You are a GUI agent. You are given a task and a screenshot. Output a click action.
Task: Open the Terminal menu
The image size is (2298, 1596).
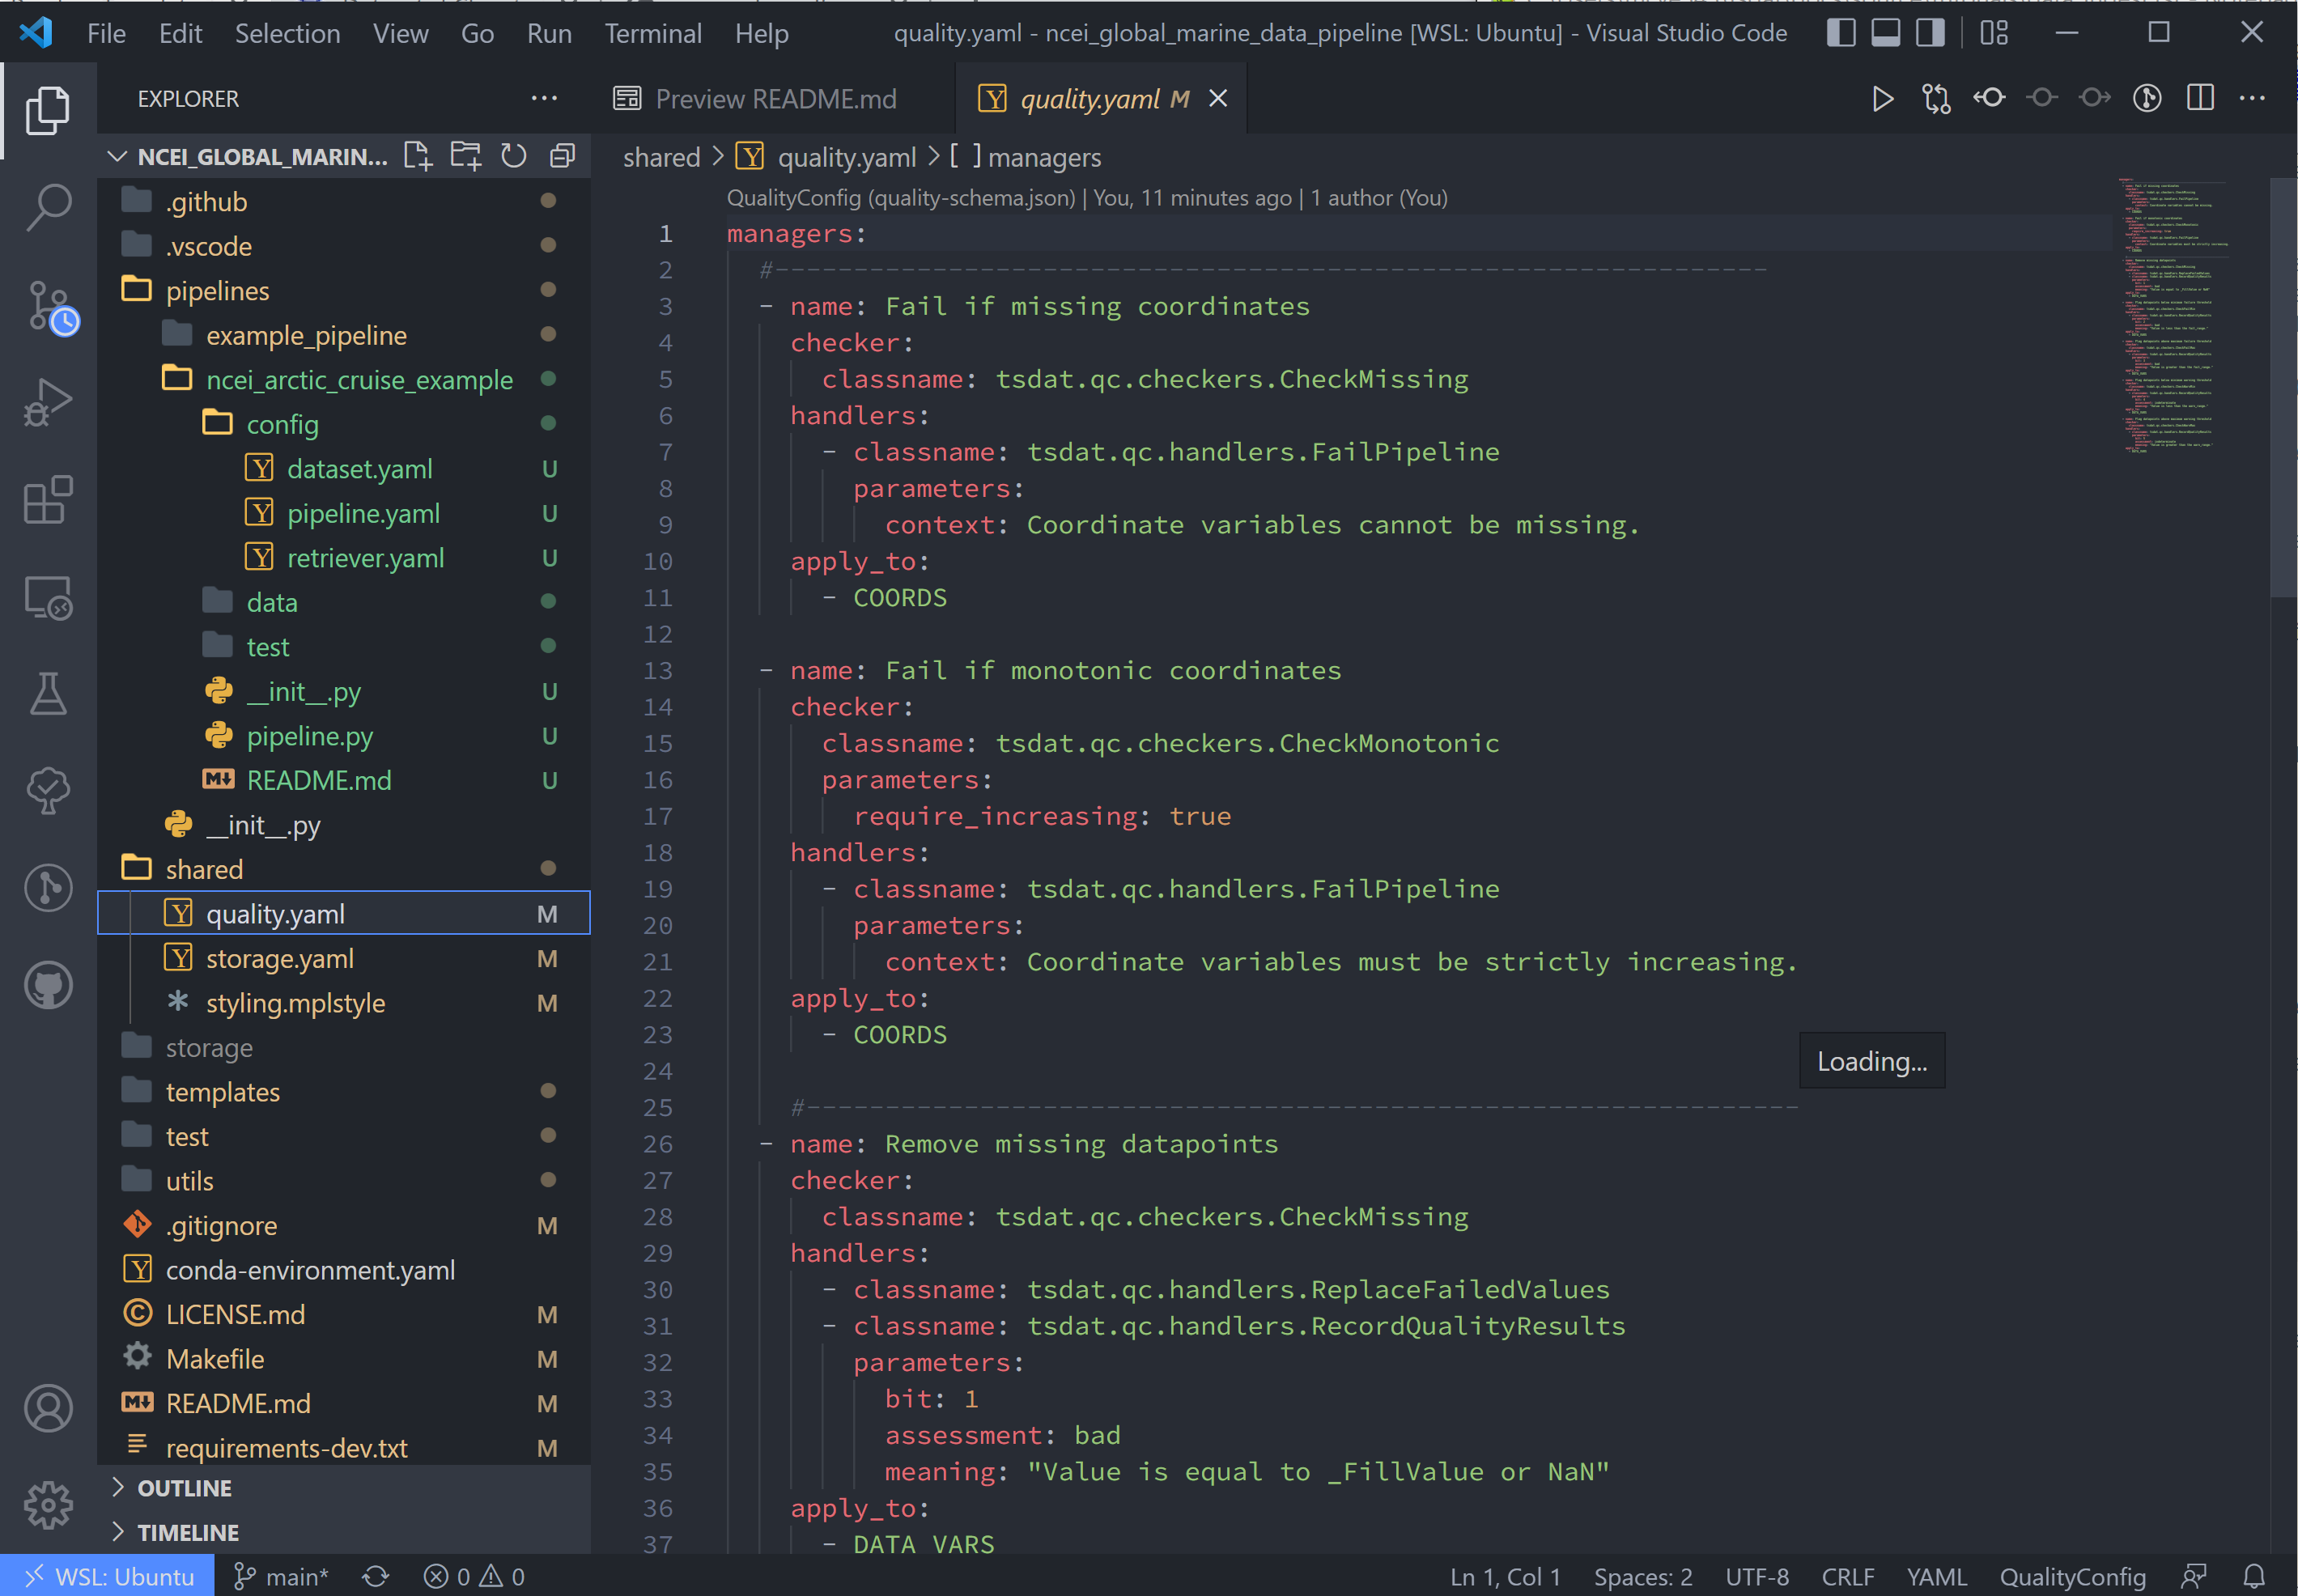pos(653,33)
